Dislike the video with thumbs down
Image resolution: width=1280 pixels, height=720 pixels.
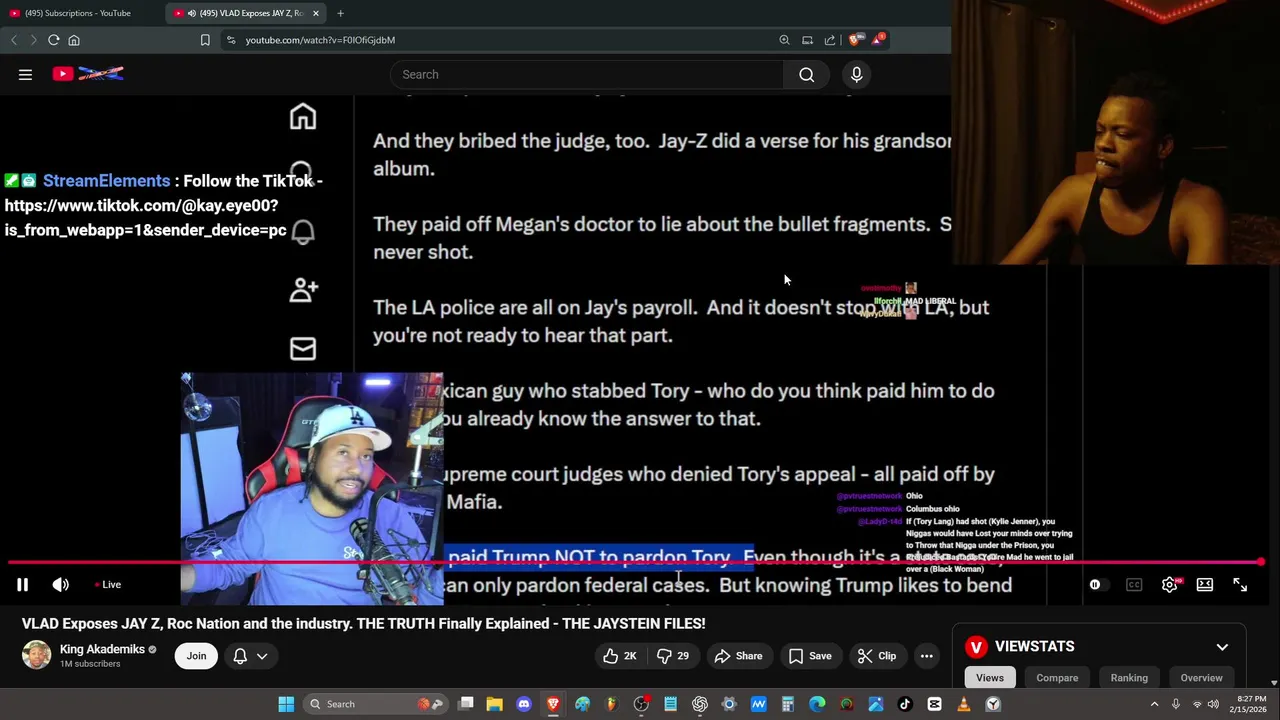(673, 656)
